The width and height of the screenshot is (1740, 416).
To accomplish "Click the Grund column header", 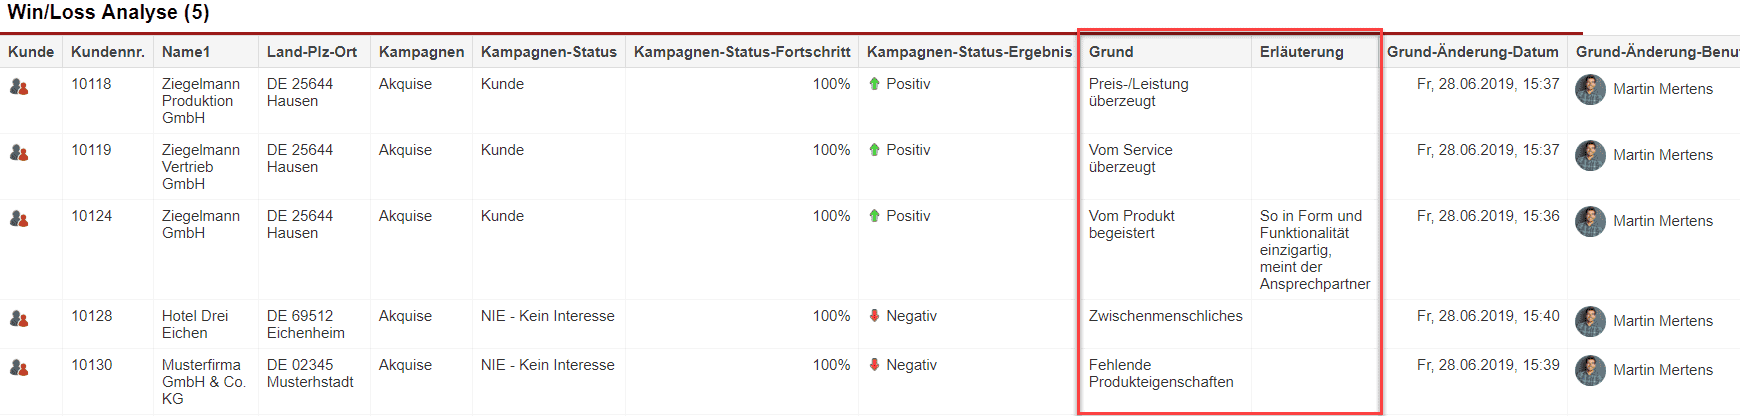I will tap(1111, 52).
